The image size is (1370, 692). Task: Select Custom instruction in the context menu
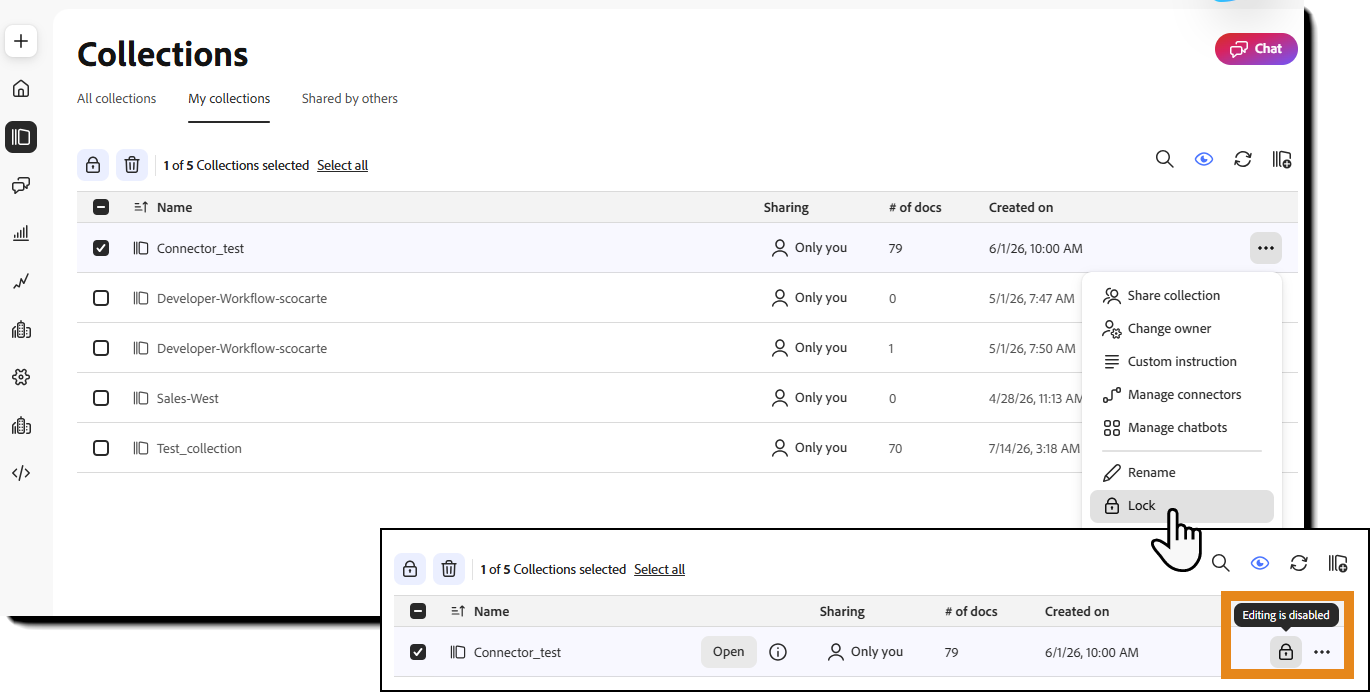[x=1182, y=362]
